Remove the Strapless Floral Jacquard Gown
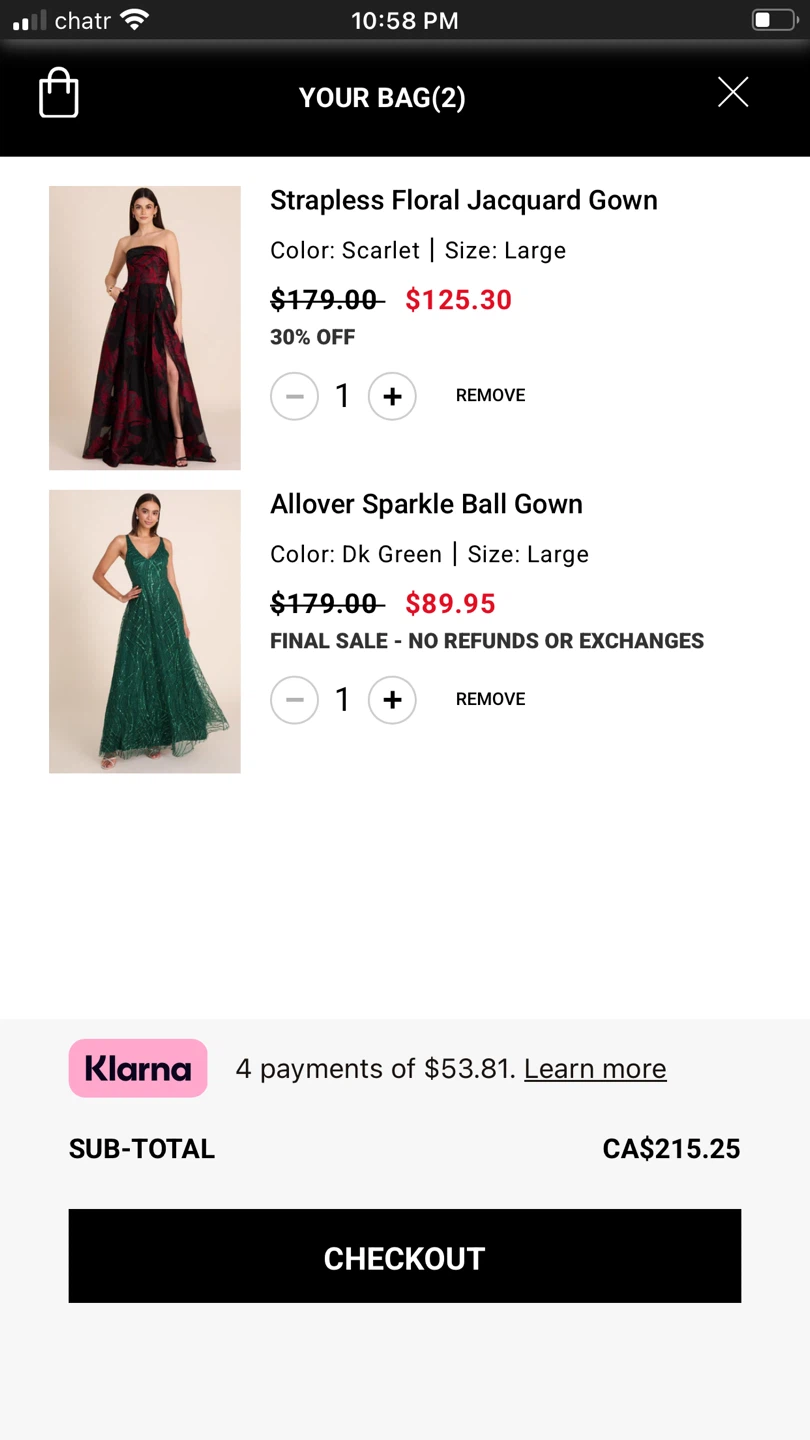 (490, 396)
